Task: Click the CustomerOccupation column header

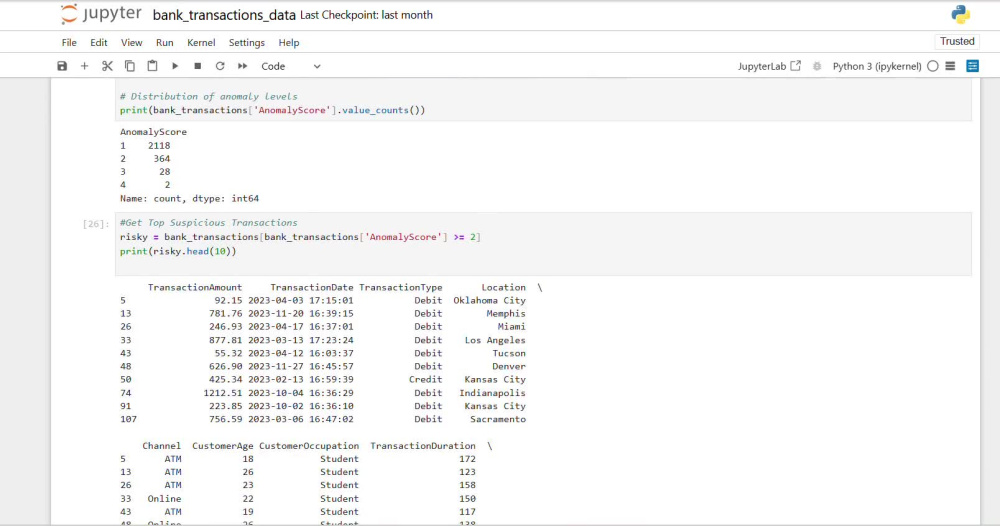Action: pyautogui.click(x=309, y=446)
